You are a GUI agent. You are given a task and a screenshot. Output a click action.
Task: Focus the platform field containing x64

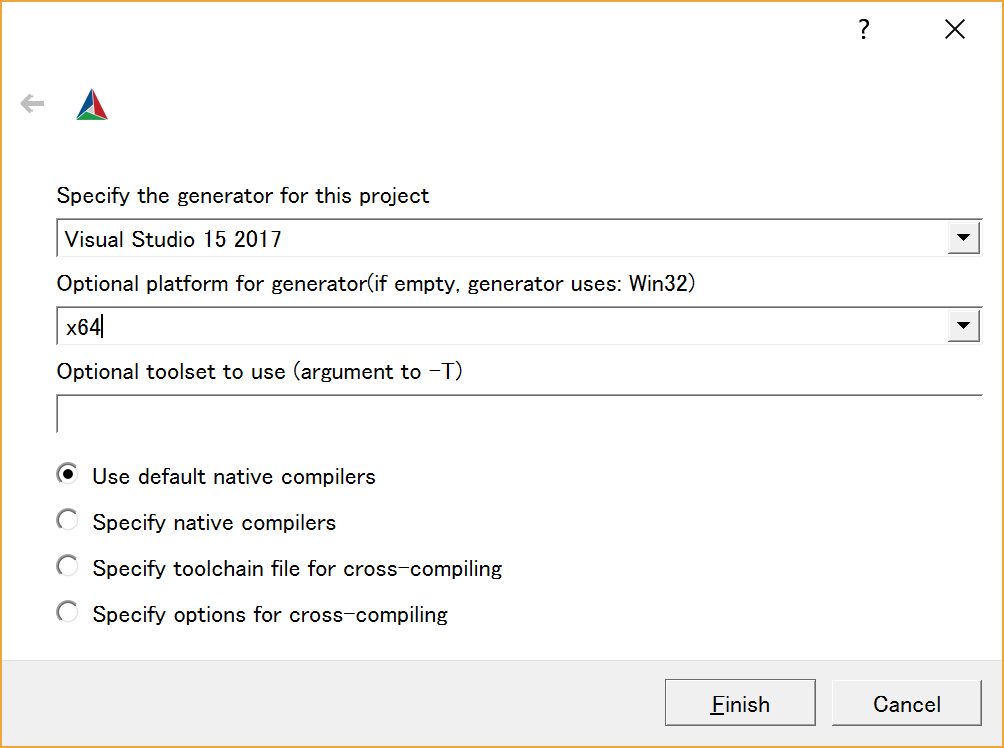(519, 326)
